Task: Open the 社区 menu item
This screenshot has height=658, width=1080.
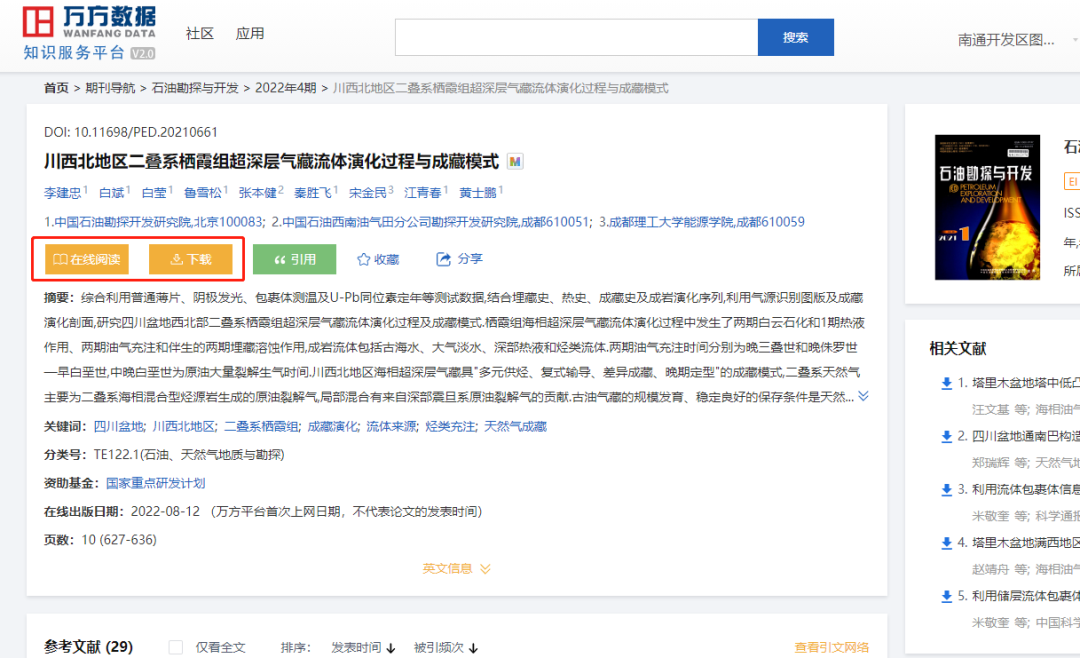Action: coord(199,33)
